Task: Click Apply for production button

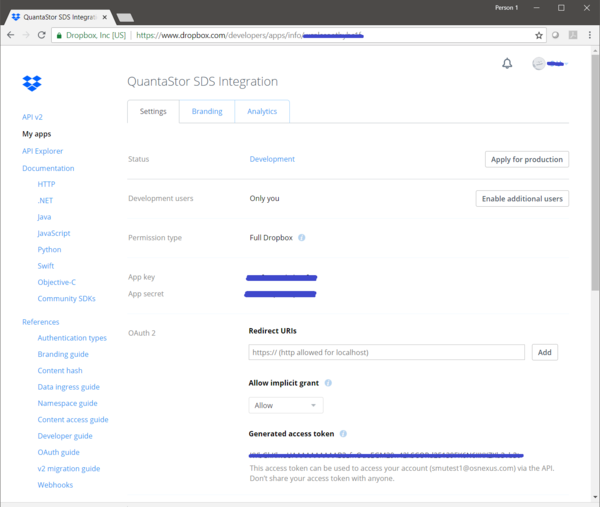Action: pyautogui.click(x=527, y=160)
